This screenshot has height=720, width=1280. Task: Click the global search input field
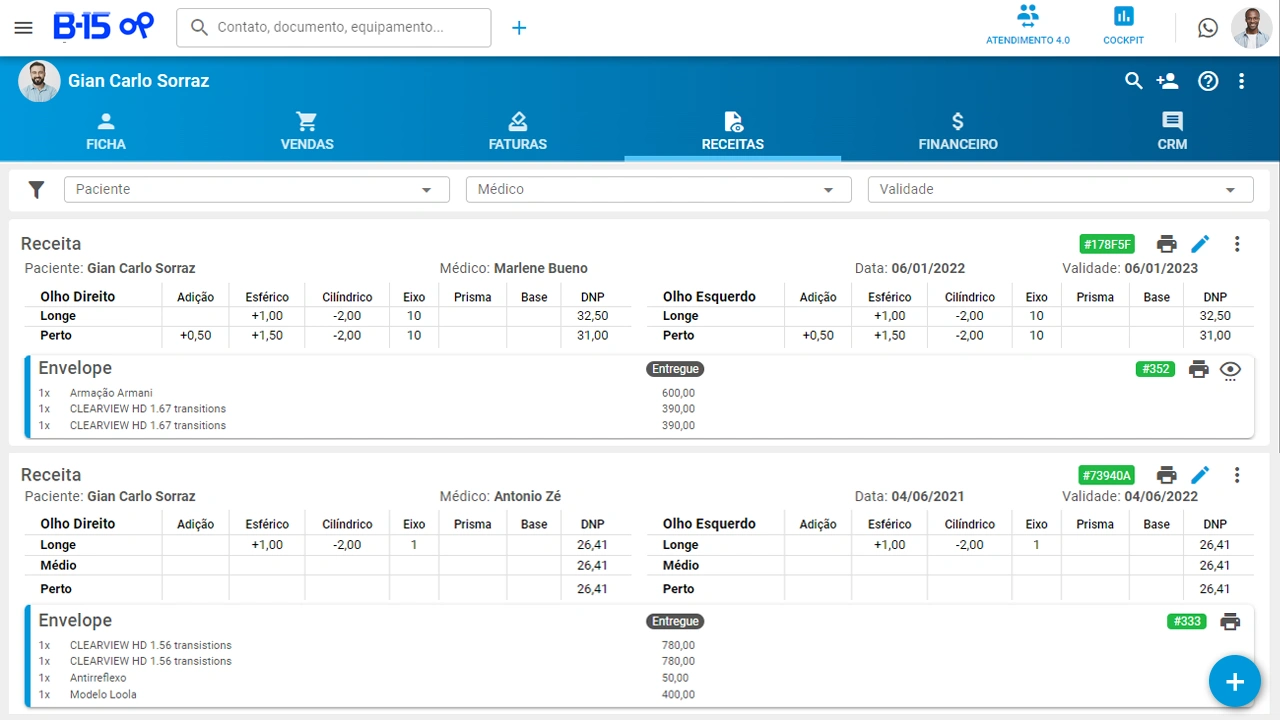point(345,28)
